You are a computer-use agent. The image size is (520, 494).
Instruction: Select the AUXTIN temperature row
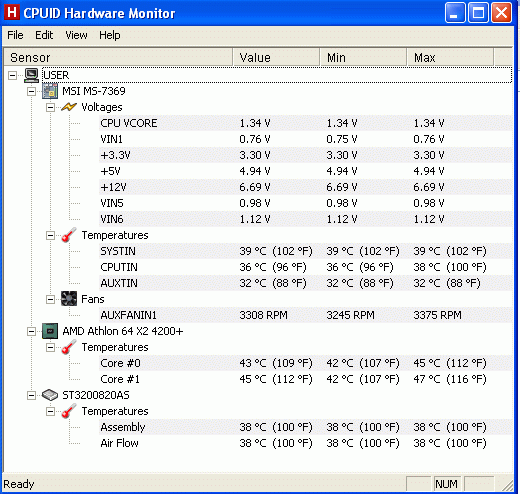[306, 283]
